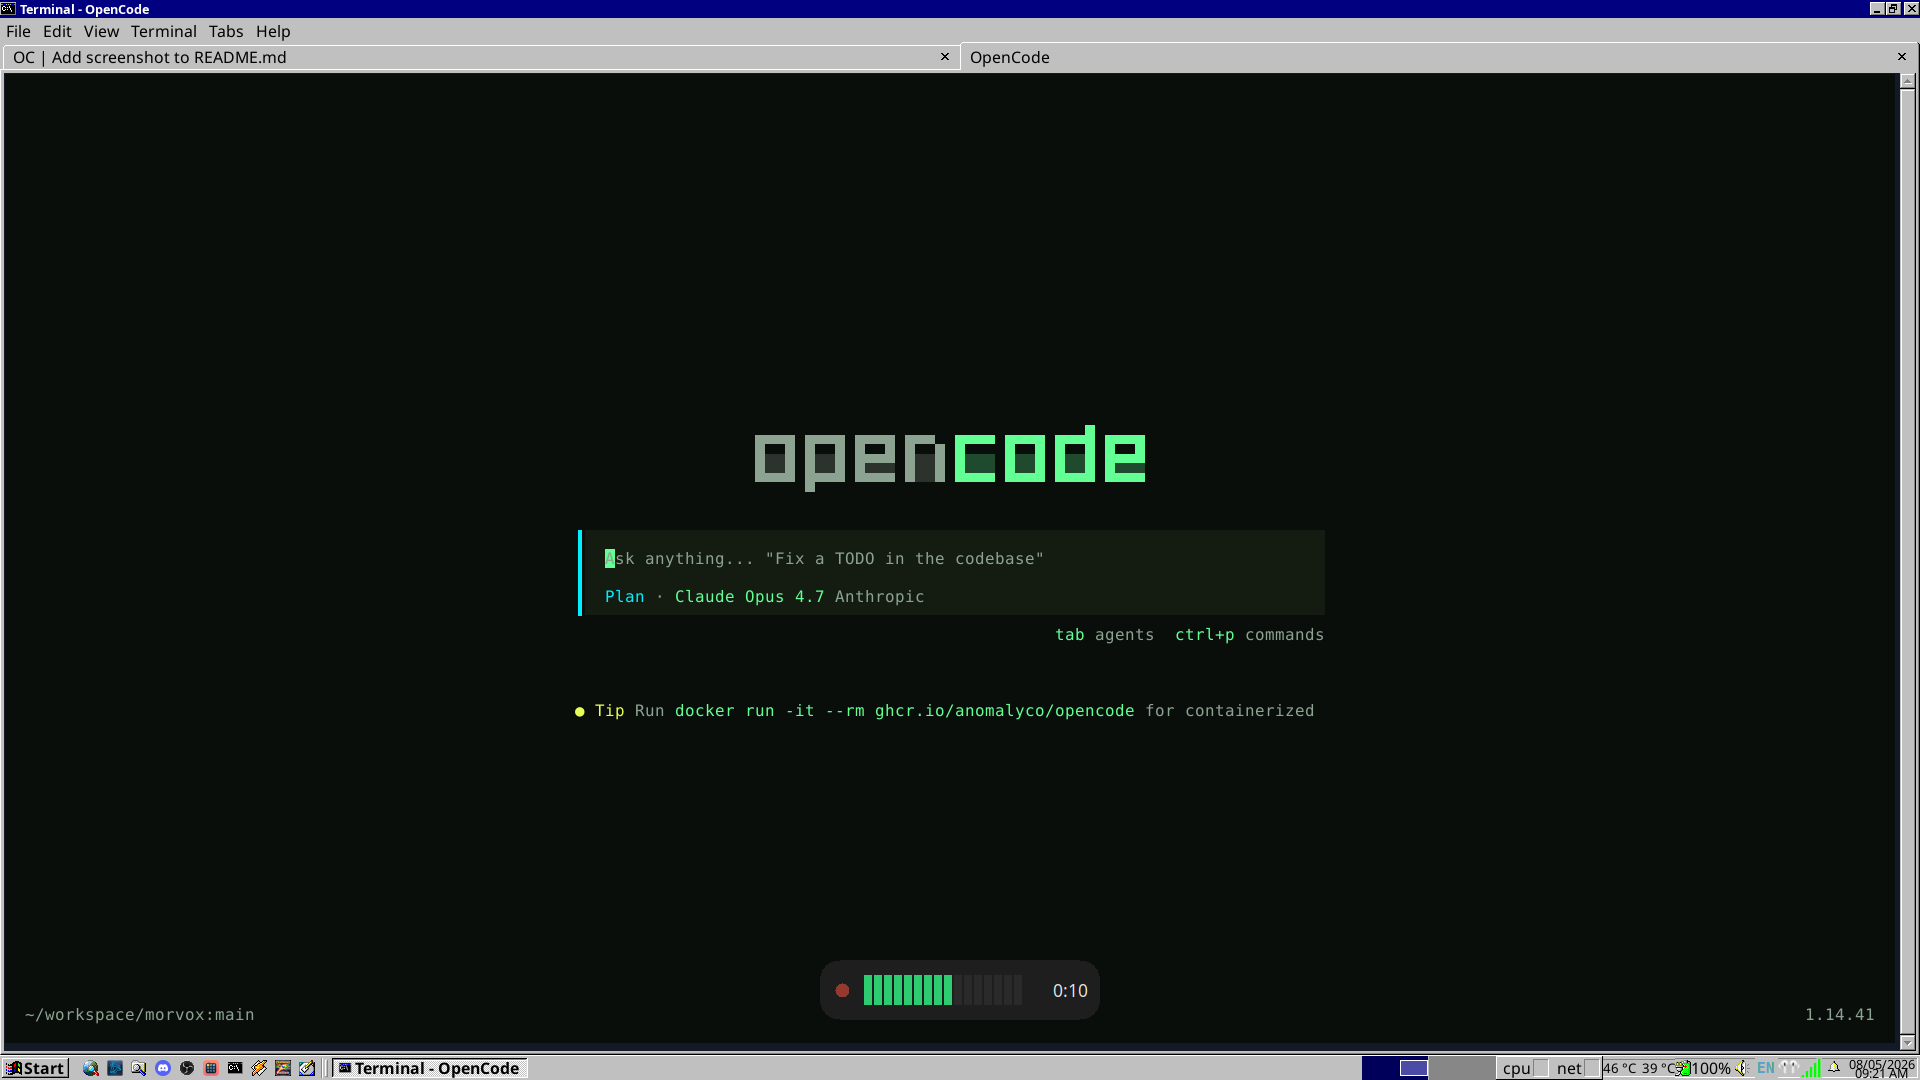Click the terminal scrollbar up arrow

(1907, 82)
